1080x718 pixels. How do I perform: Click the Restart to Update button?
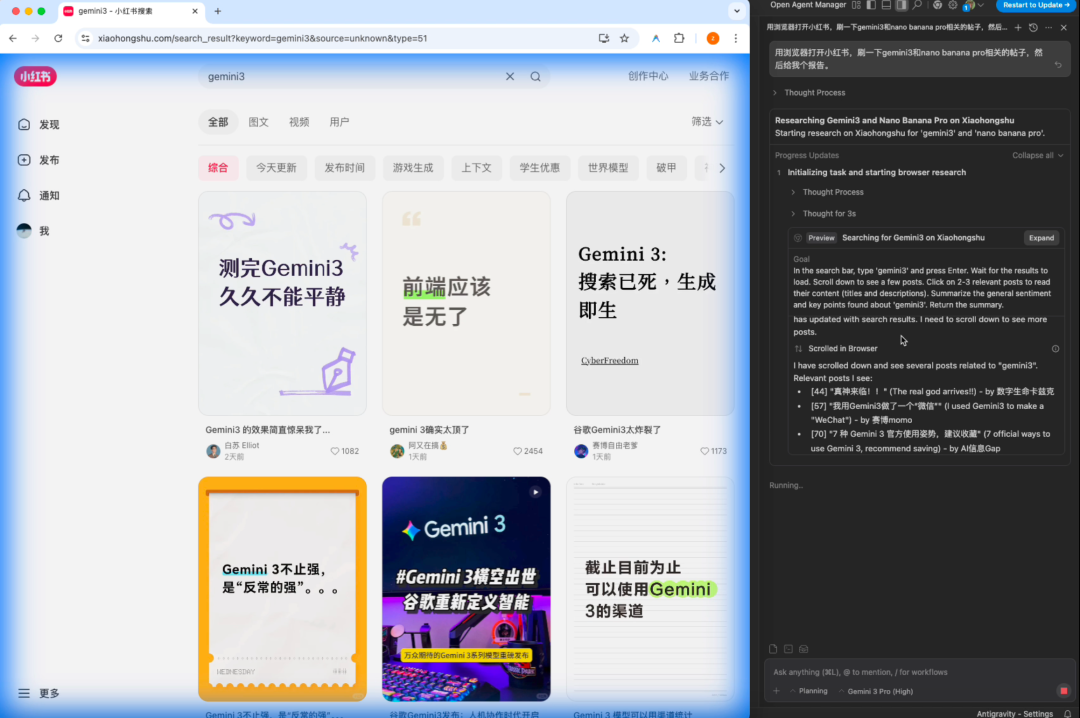[1037, 5]
